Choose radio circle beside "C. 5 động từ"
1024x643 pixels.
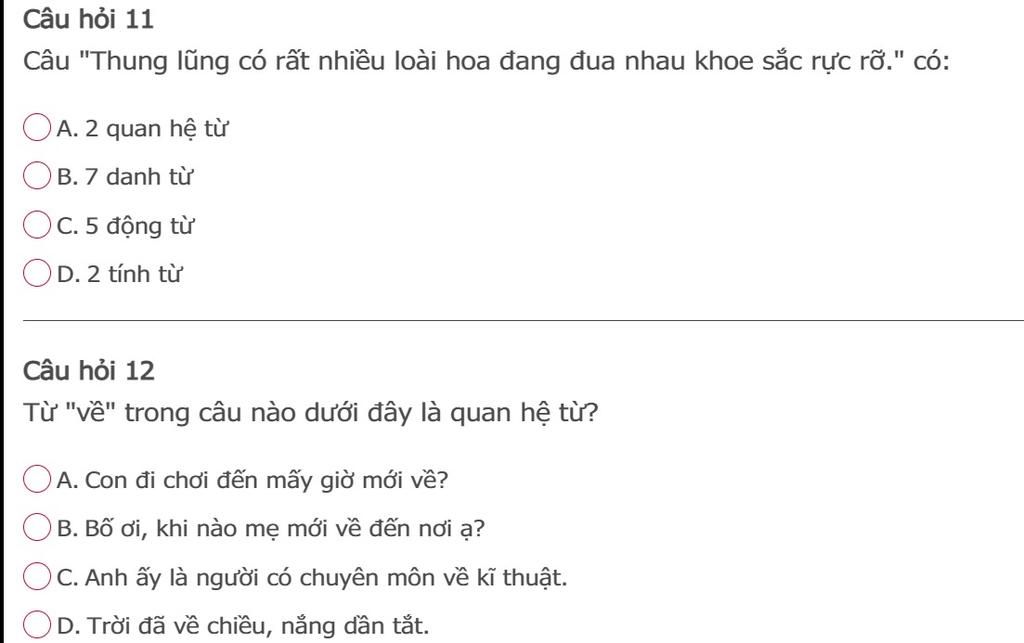(37, 226)
